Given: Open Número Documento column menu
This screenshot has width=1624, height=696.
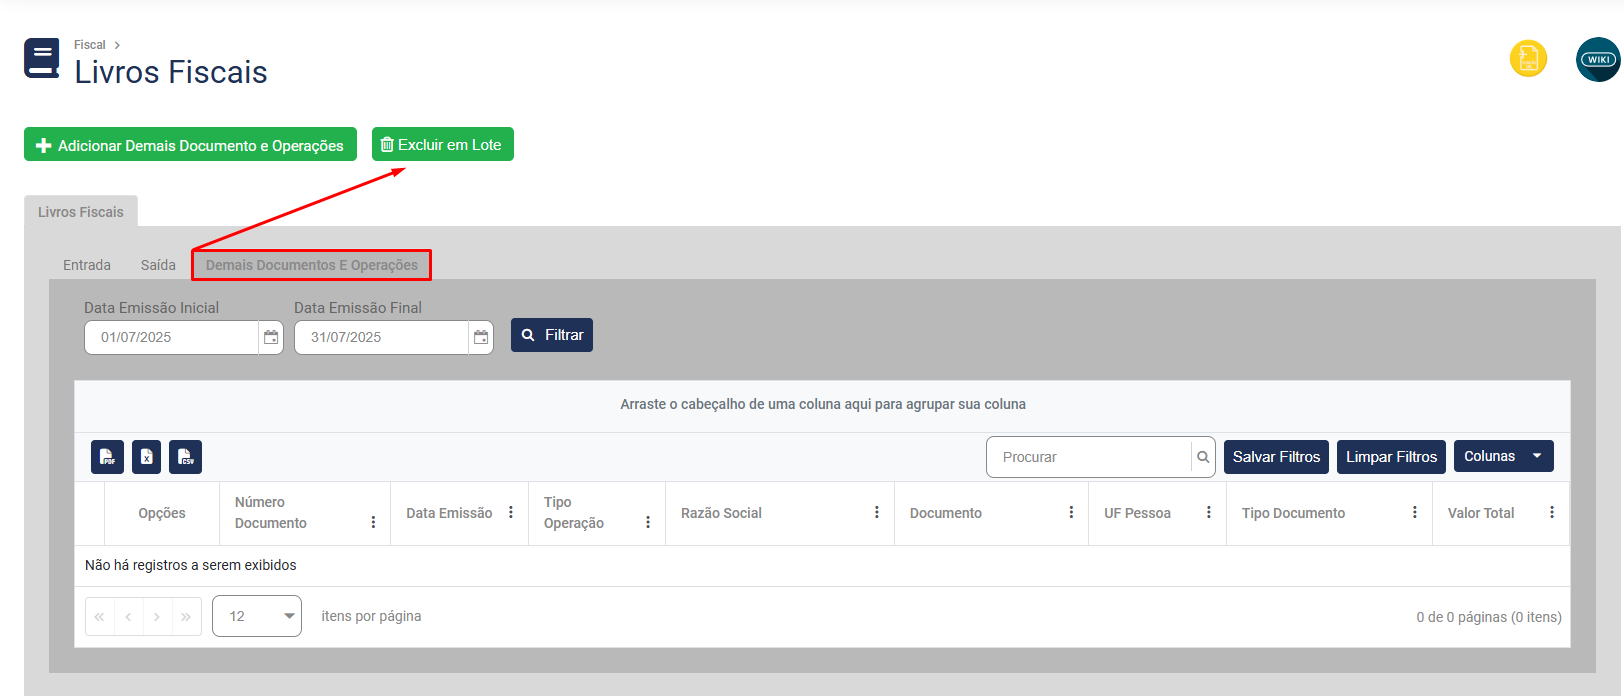Looking at the screenshot, I should click(373, 522).
